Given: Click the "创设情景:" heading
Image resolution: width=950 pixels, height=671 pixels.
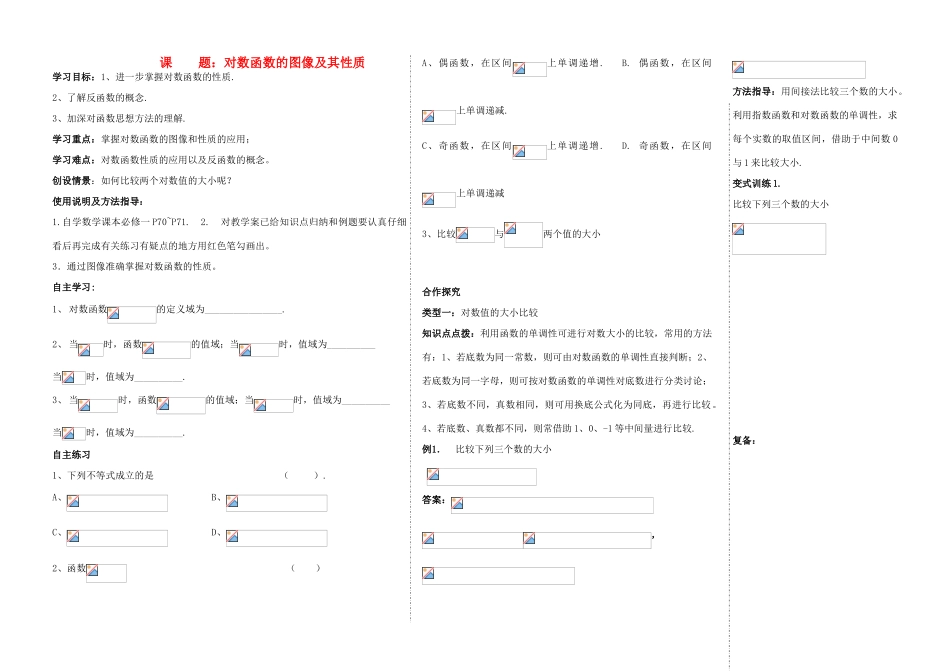Looking at the screenshot, I should pyautogui.click(x=74, y=180).
